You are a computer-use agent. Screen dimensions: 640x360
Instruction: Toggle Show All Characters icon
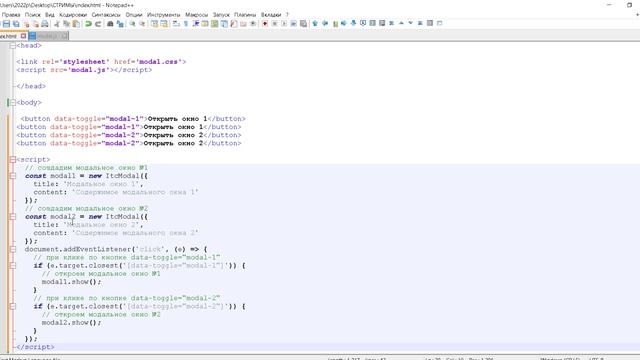tap(186, 24)
